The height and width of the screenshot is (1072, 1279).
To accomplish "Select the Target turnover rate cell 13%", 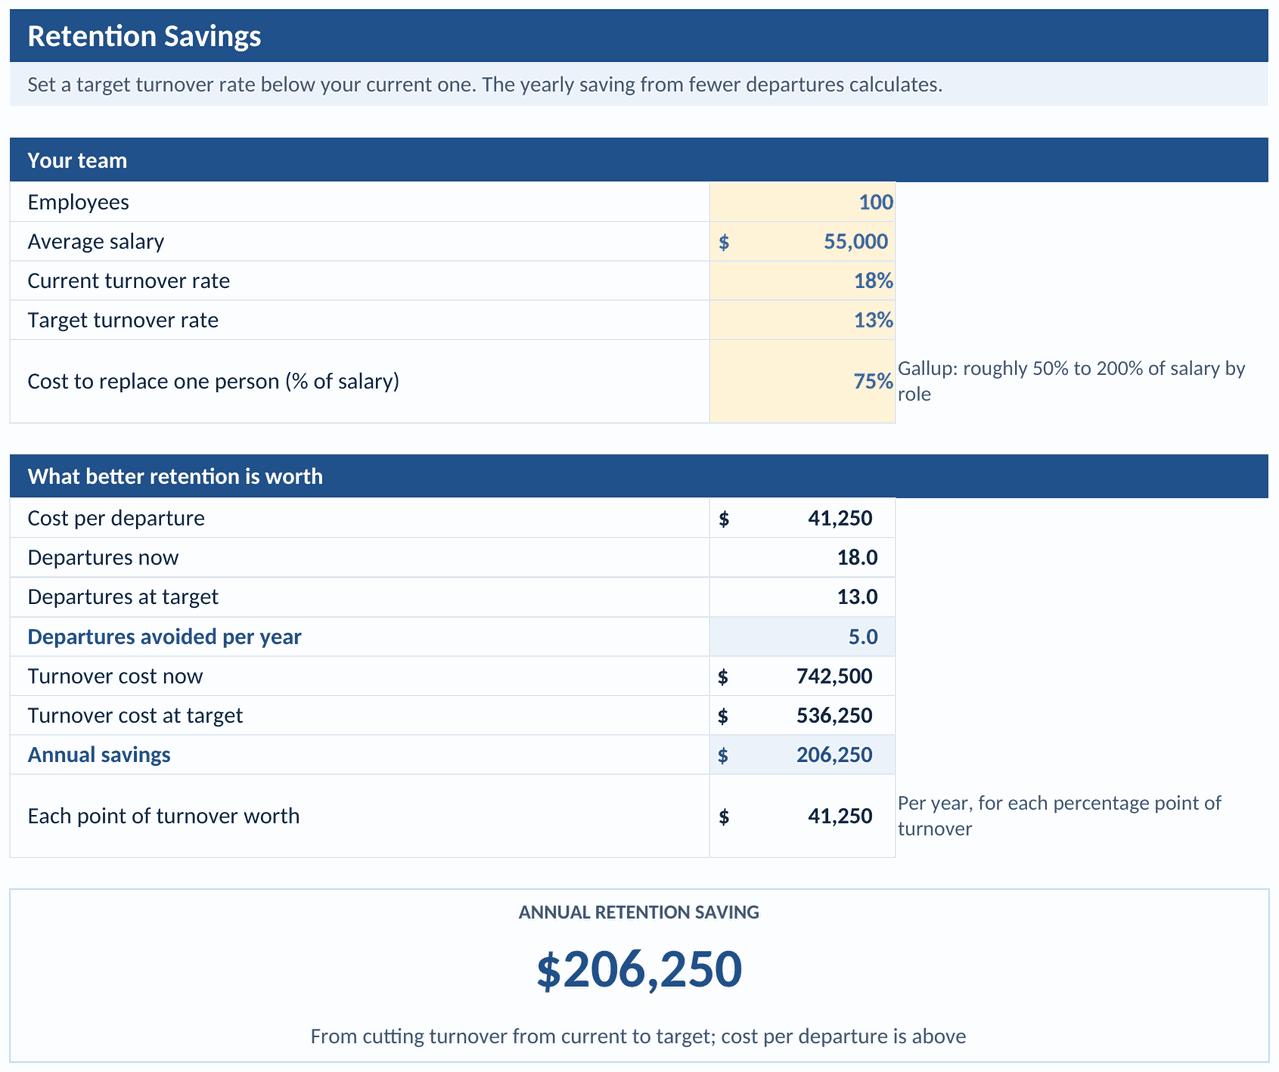I will (x=802, y=320).
